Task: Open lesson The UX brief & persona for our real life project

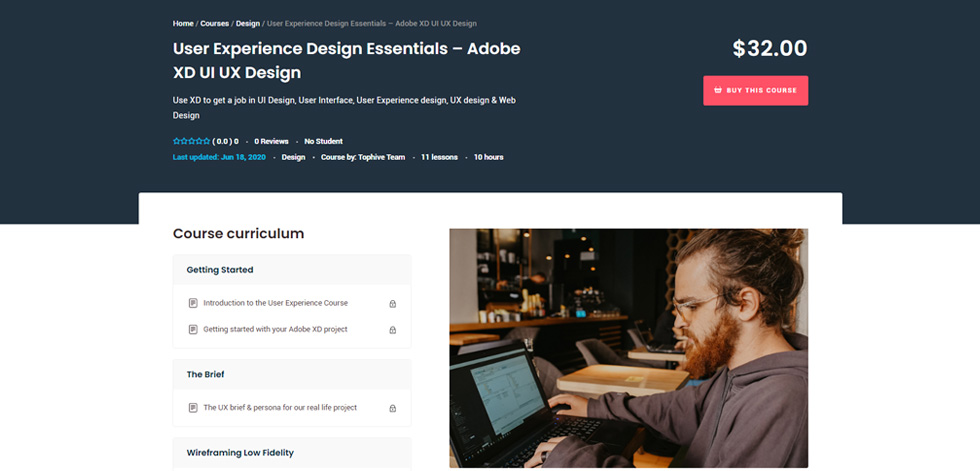Action: click(280, 408)
